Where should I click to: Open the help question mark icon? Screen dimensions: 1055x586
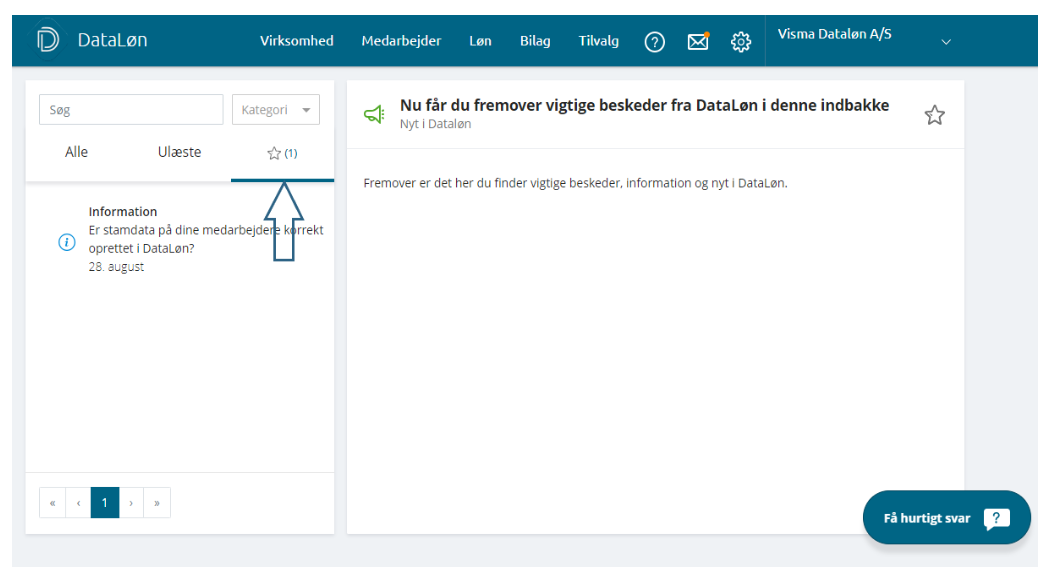pos(654,42)
